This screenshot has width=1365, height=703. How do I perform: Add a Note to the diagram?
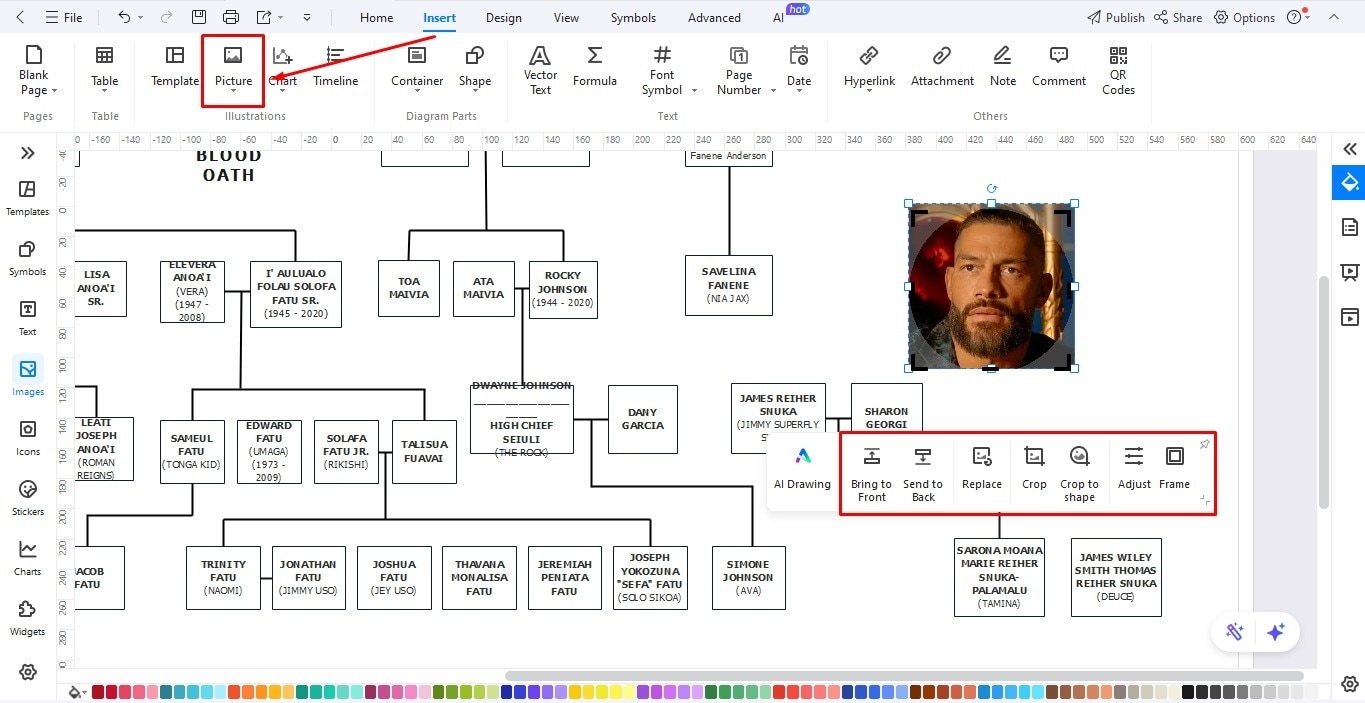[x=1002, y=69]
